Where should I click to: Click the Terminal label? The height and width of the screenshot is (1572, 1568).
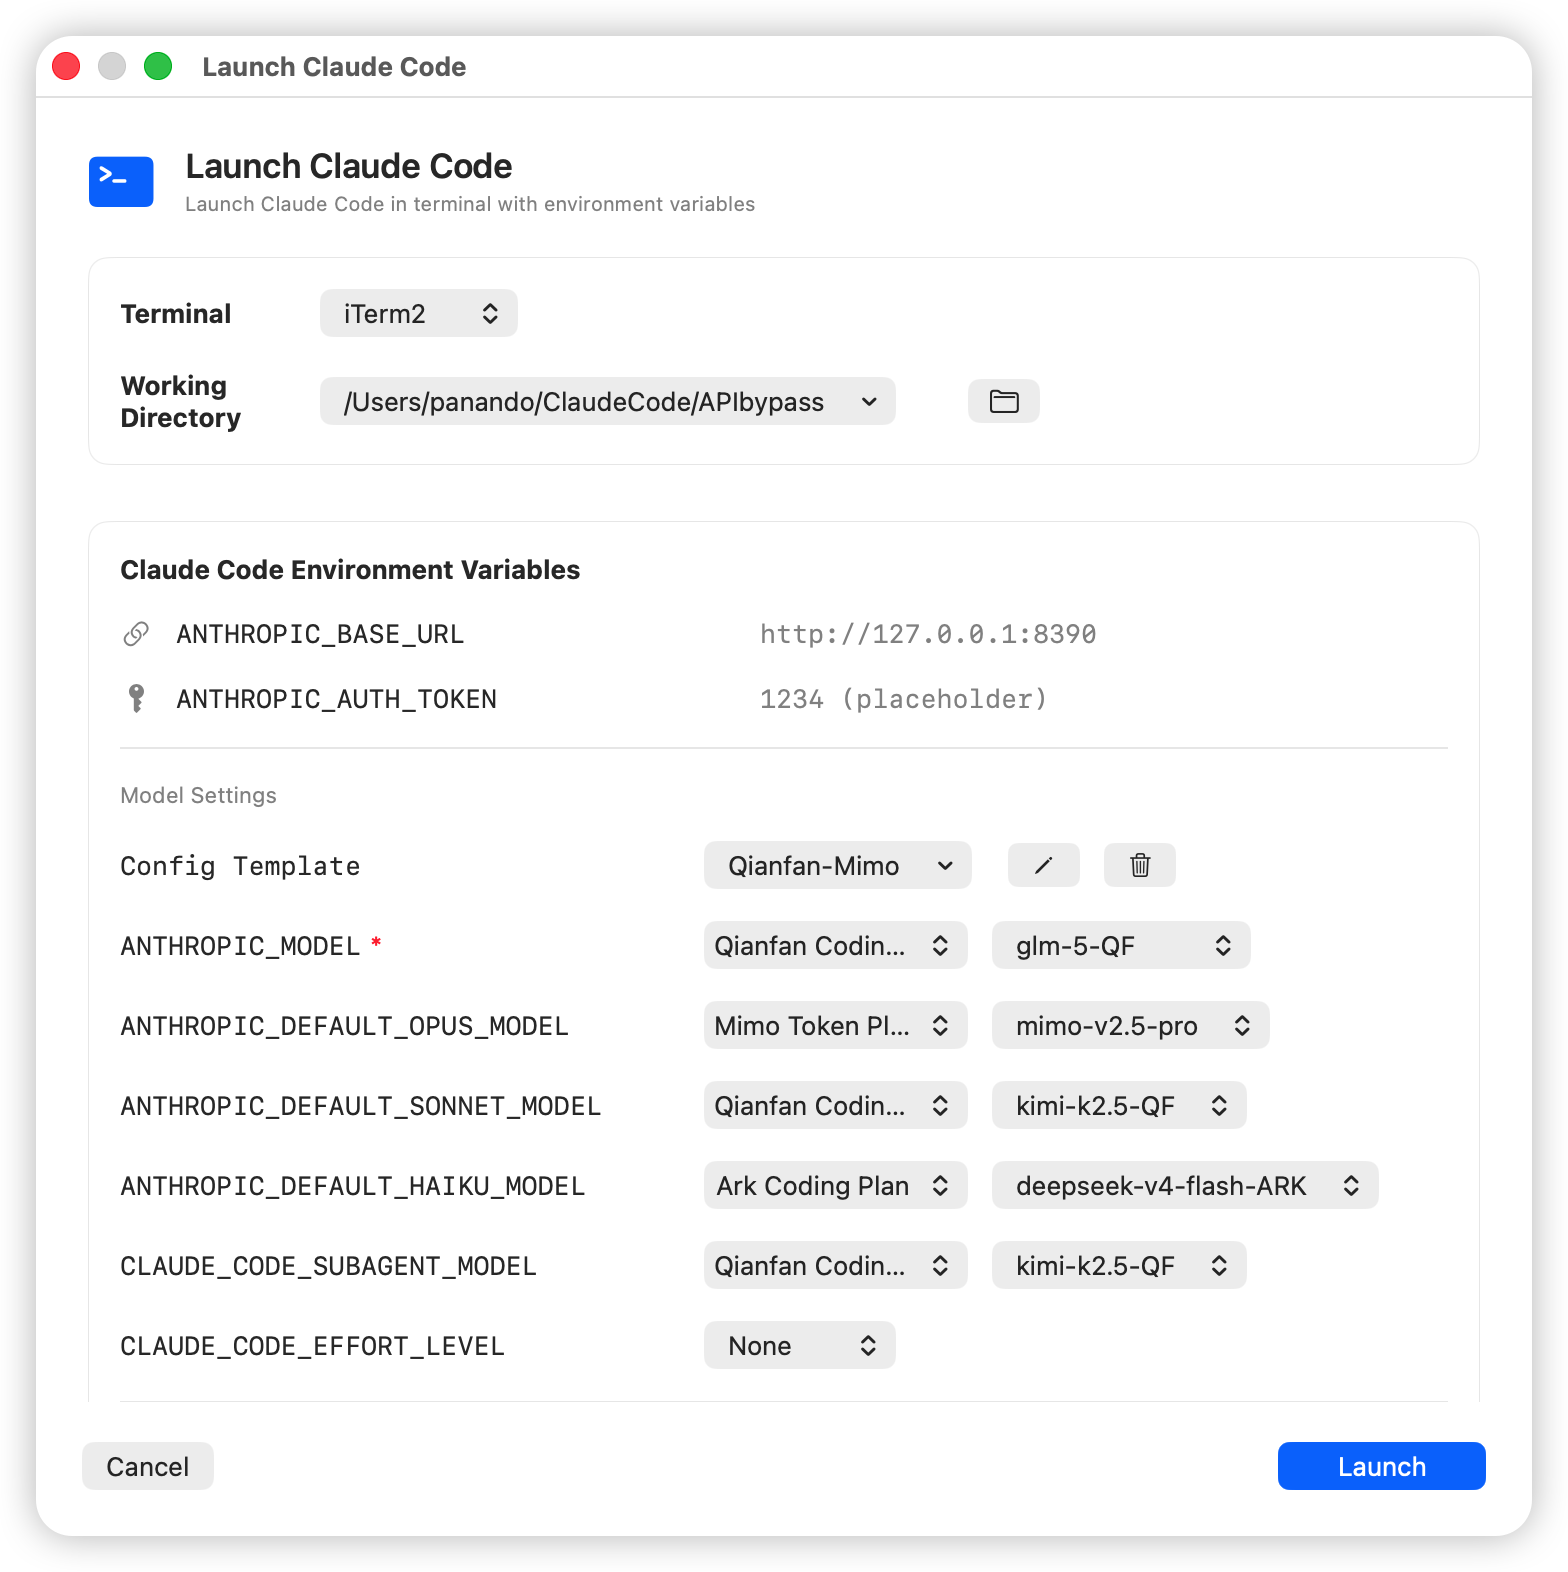coord(175,313)
